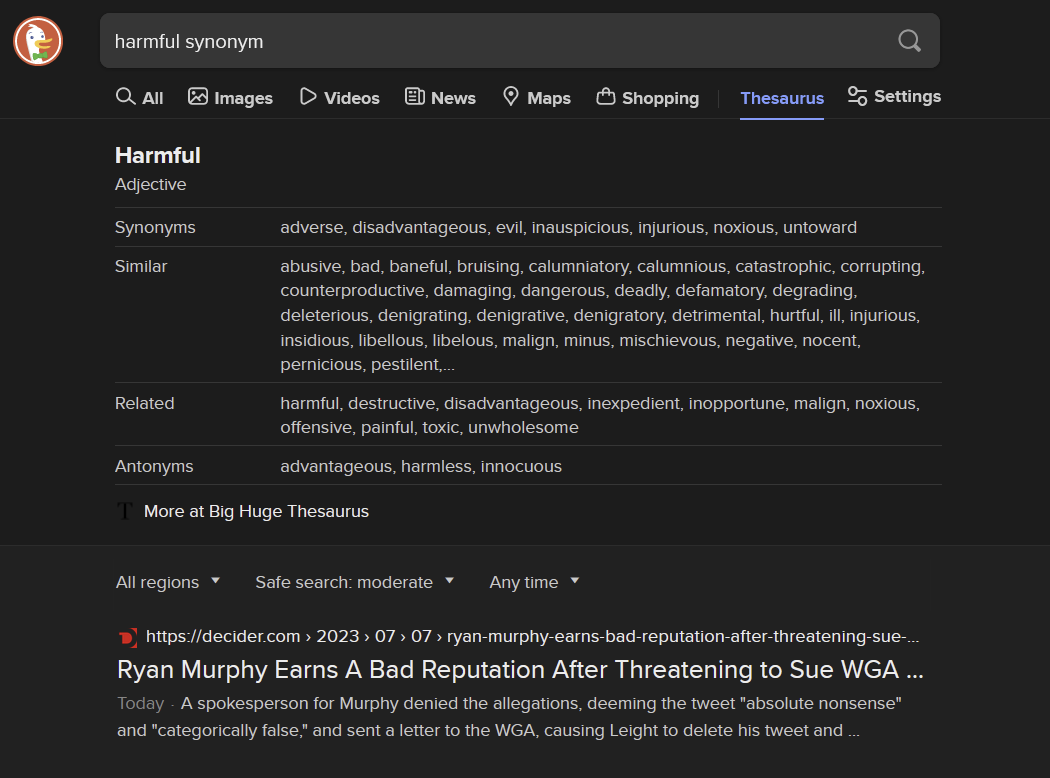Open the Any time filter dropdown
The width and height of the screenshot is (1050, 778).
[534, 582]
